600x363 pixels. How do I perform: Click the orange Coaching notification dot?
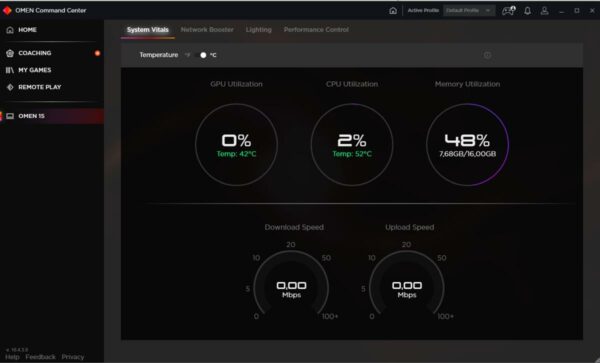pos(97,53)
